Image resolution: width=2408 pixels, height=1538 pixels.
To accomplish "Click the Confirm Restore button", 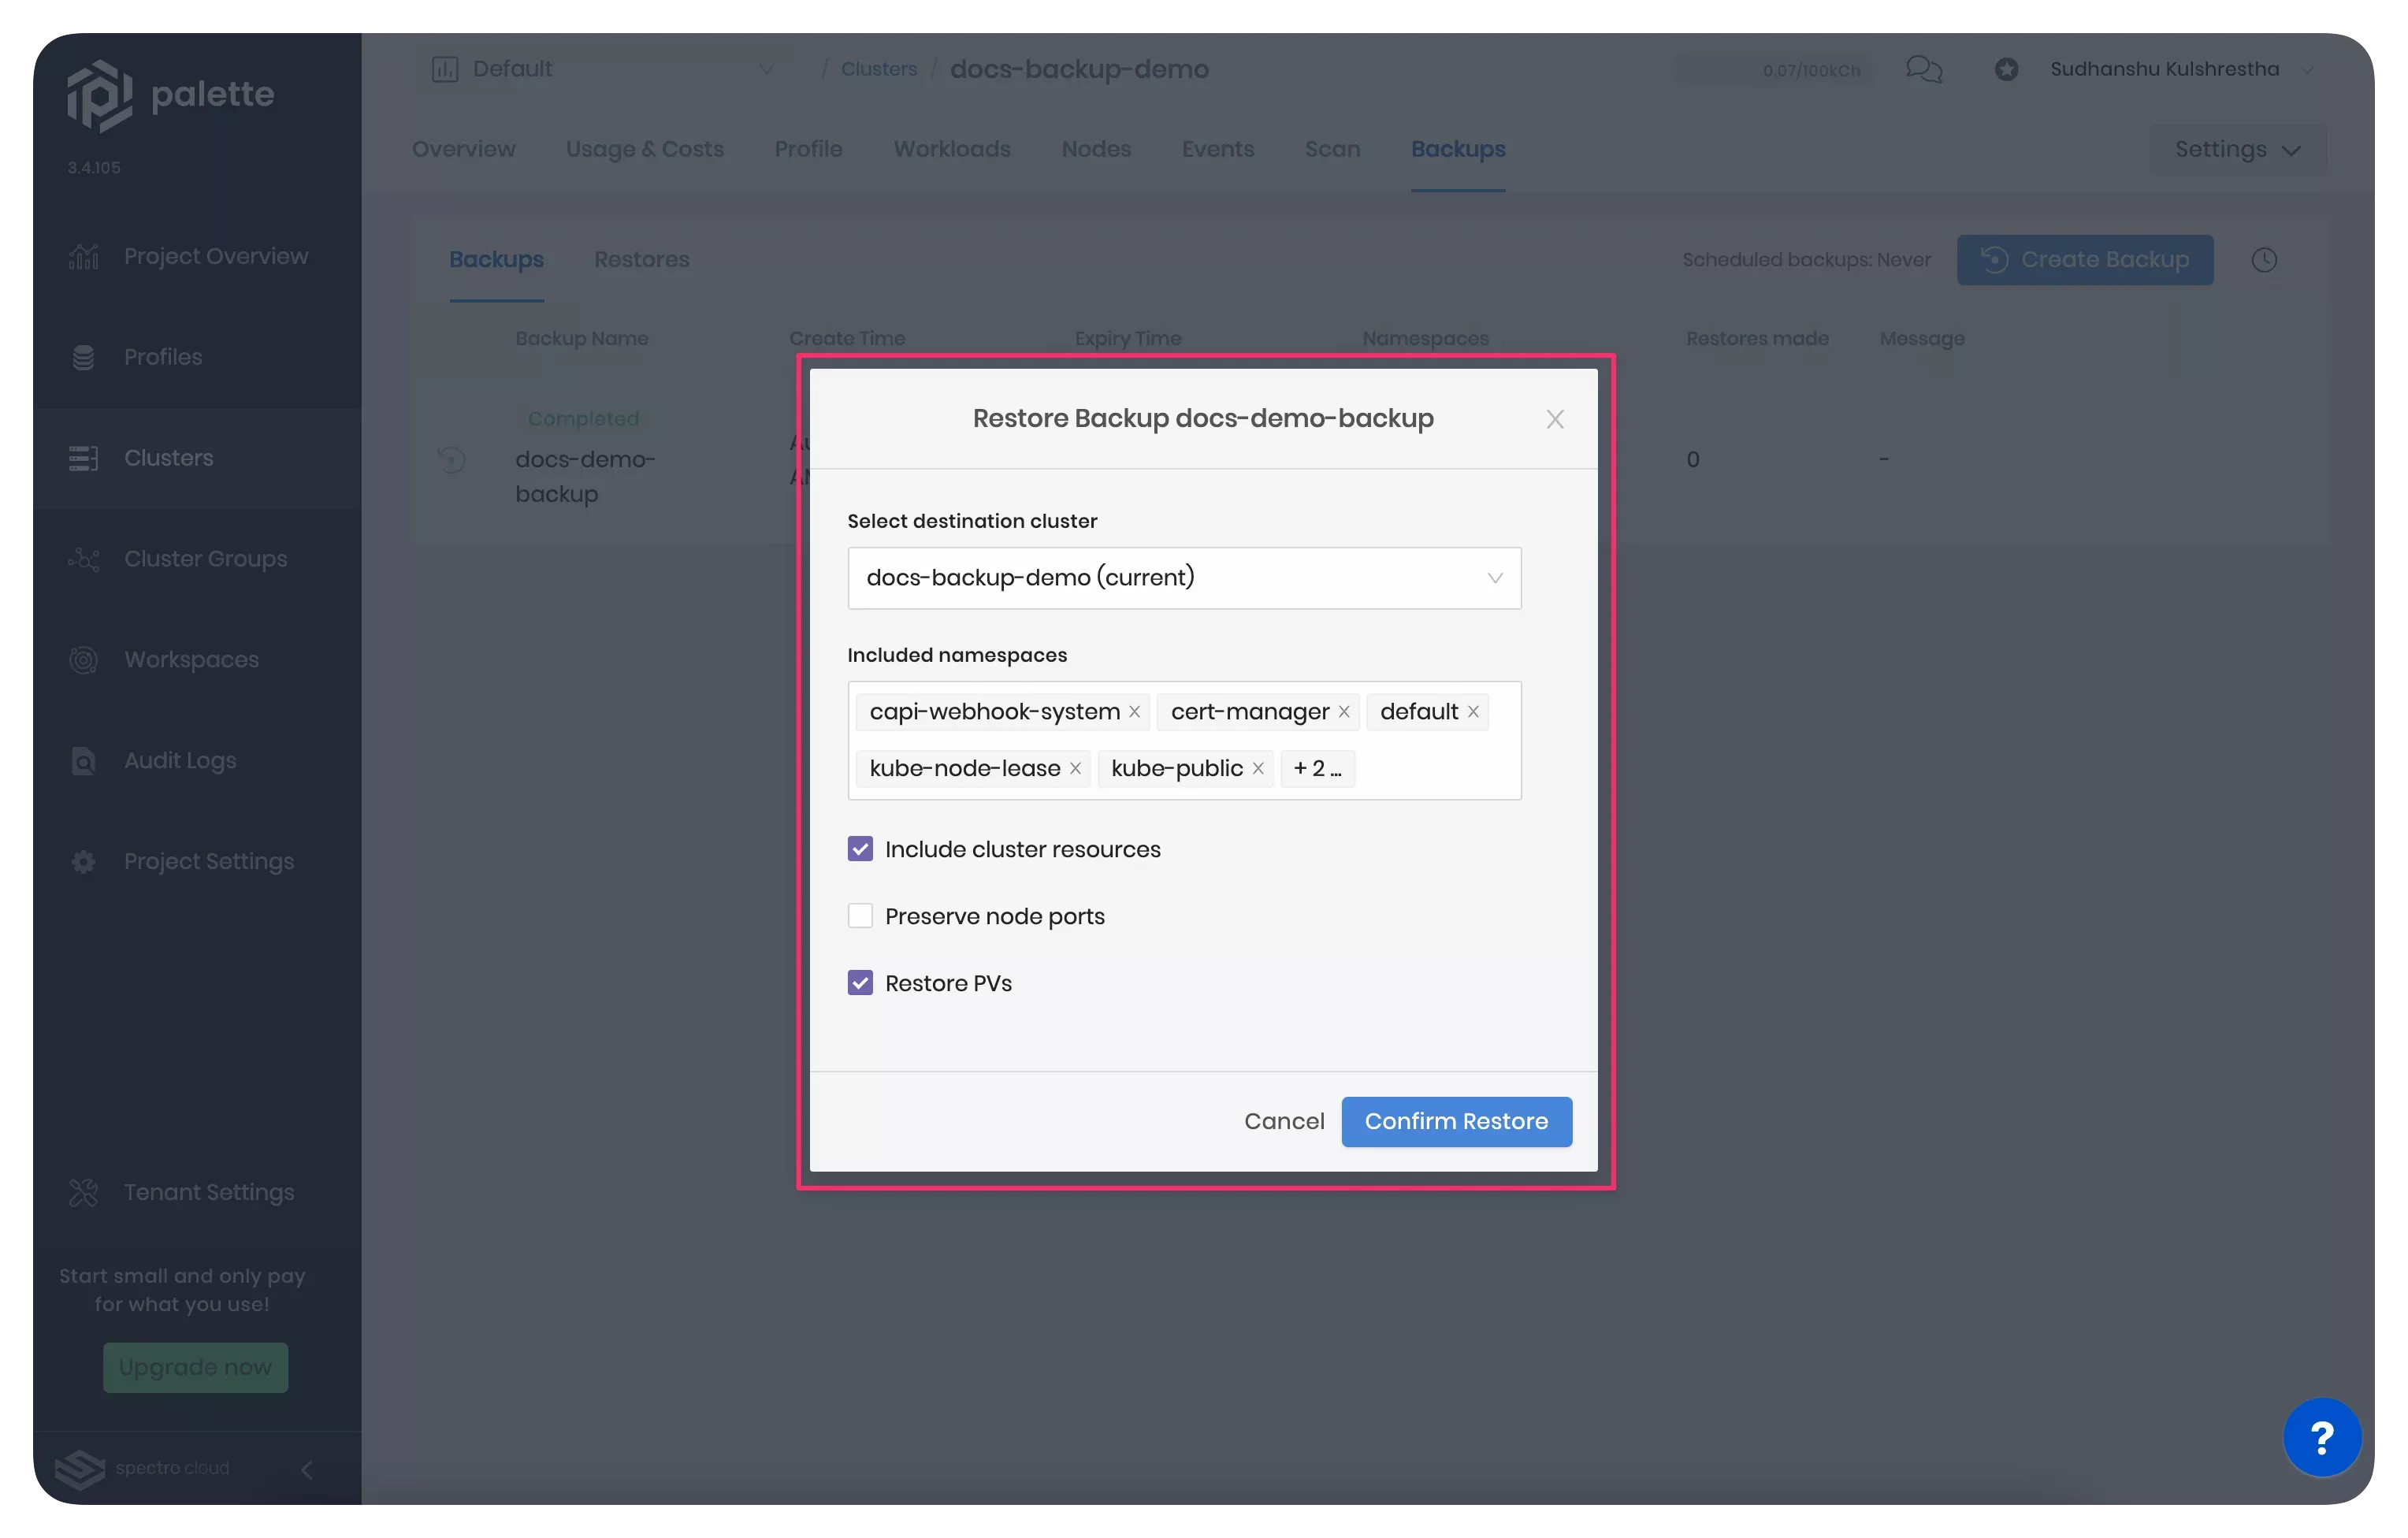I will coord(1456,1121).
